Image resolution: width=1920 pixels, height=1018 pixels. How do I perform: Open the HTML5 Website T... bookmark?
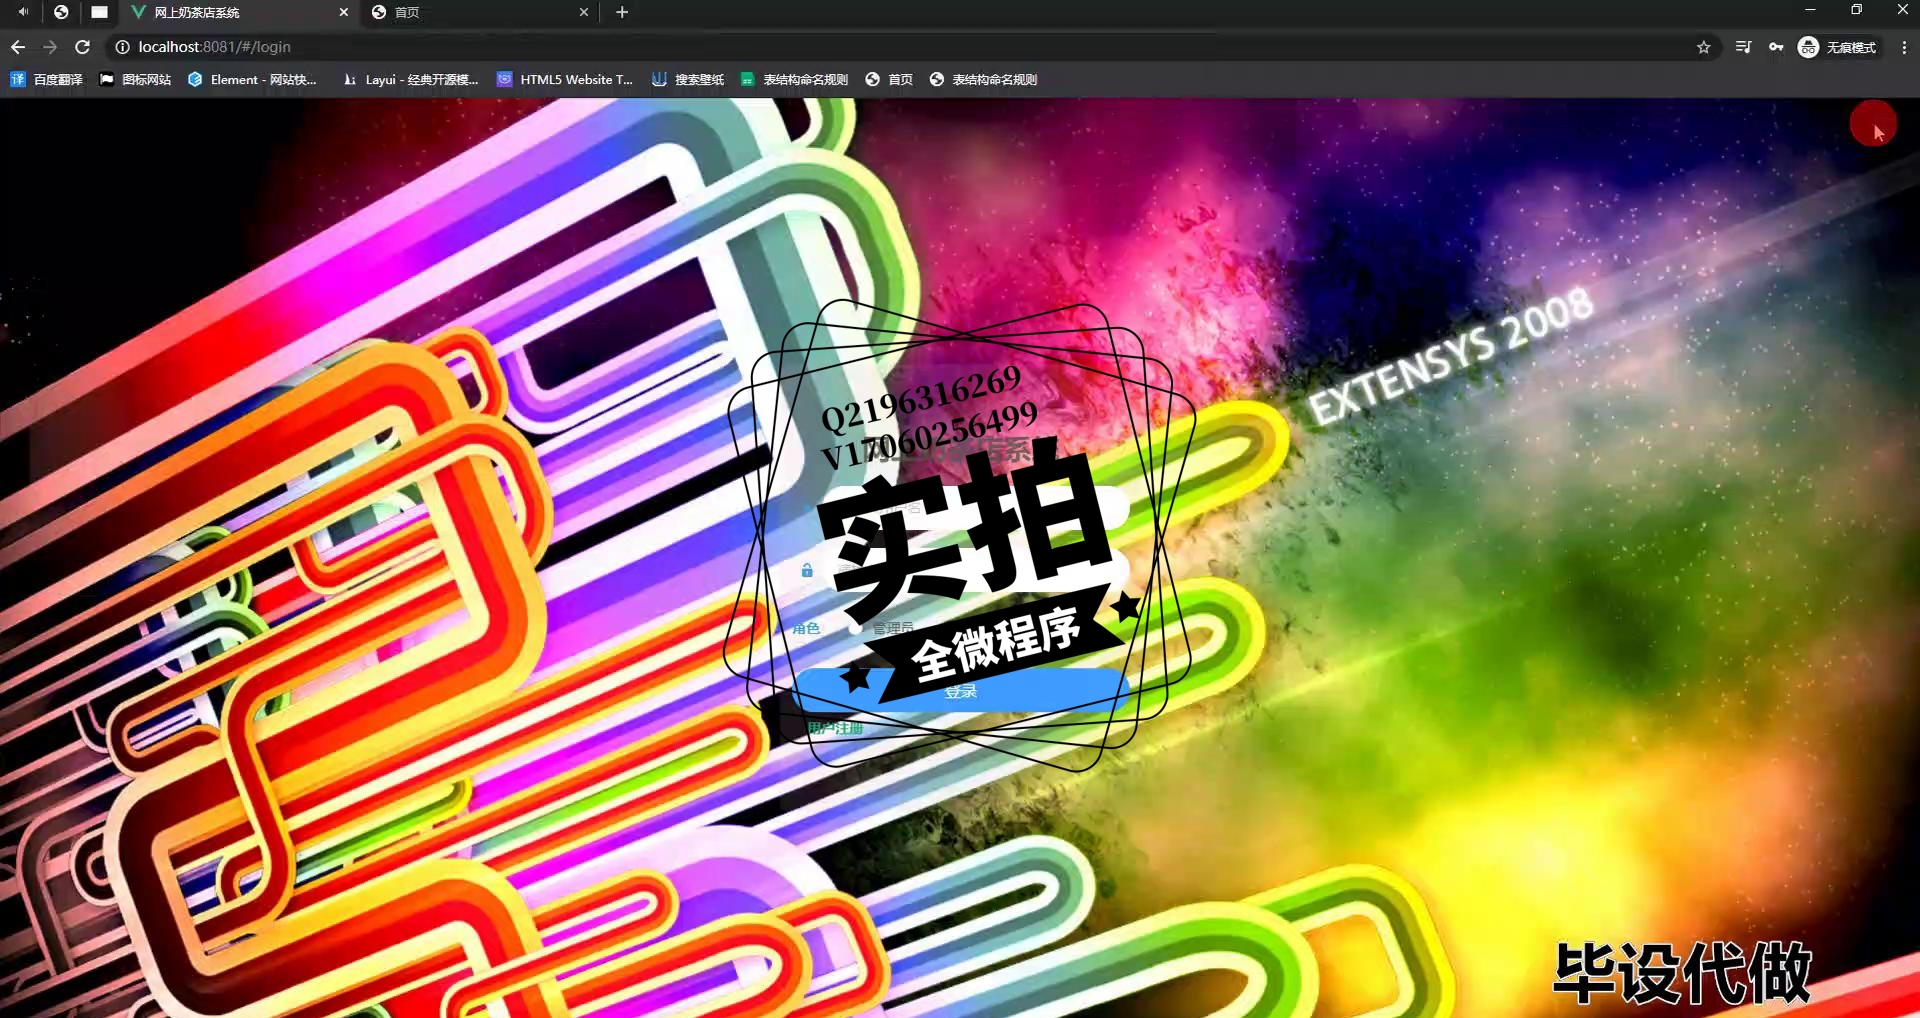pos(565,79)
